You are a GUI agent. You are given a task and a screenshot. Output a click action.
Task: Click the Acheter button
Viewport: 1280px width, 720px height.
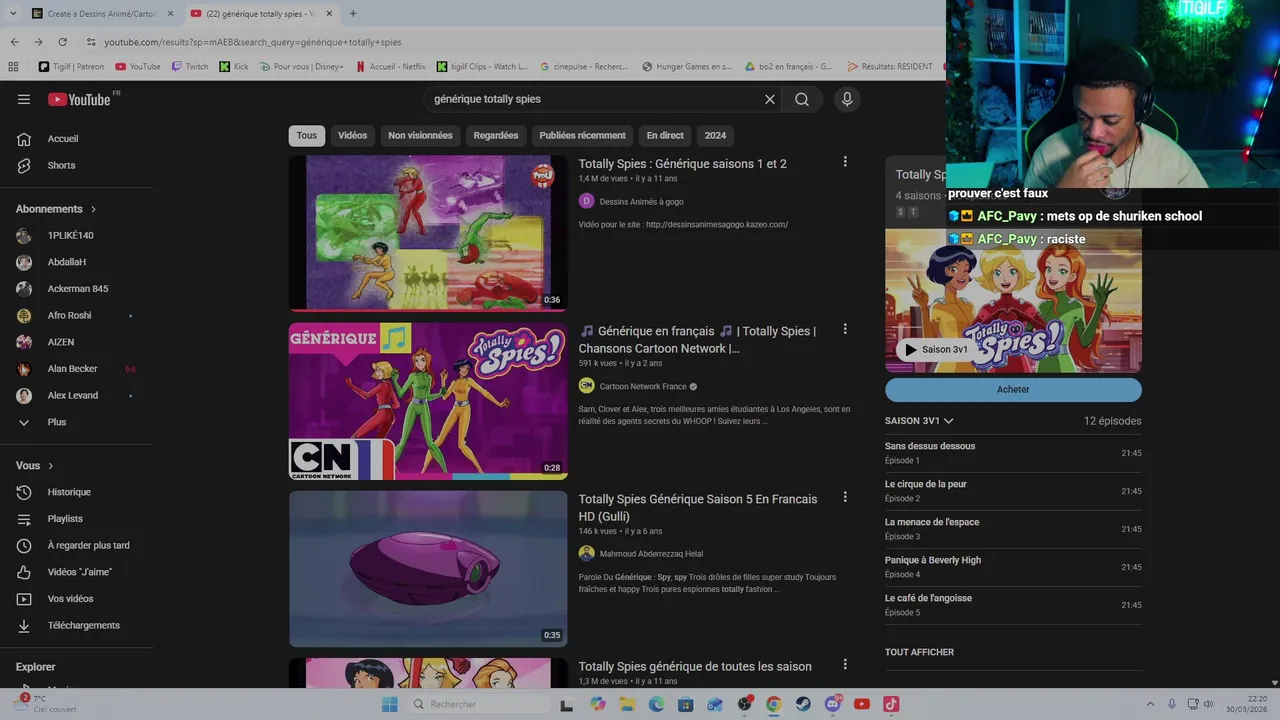[x=1013, y=389]
